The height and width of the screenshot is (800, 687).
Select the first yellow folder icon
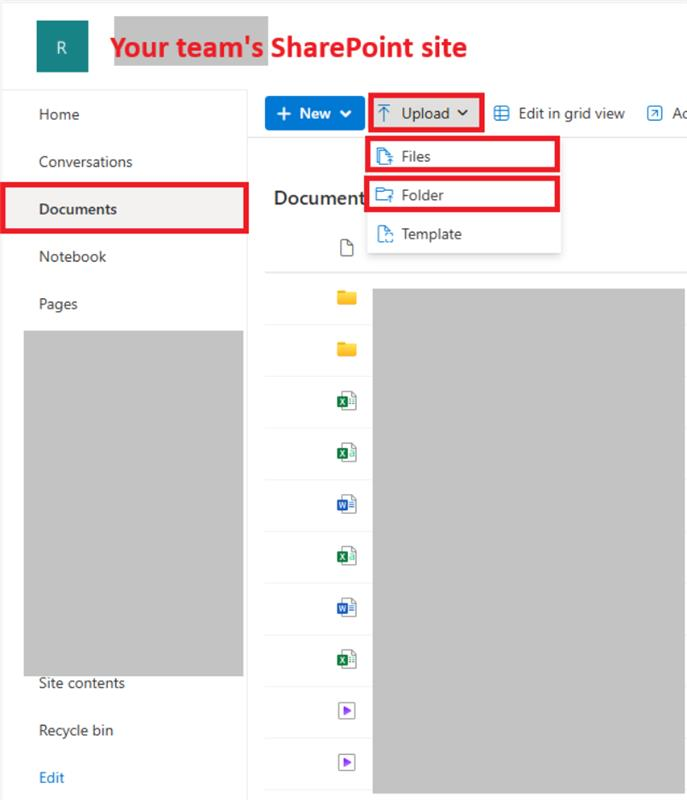click(347, 297)
